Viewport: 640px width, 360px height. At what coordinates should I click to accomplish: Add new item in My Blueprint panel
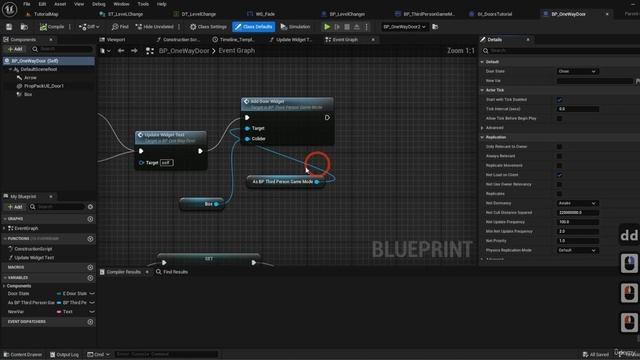(x=15, y=207)
